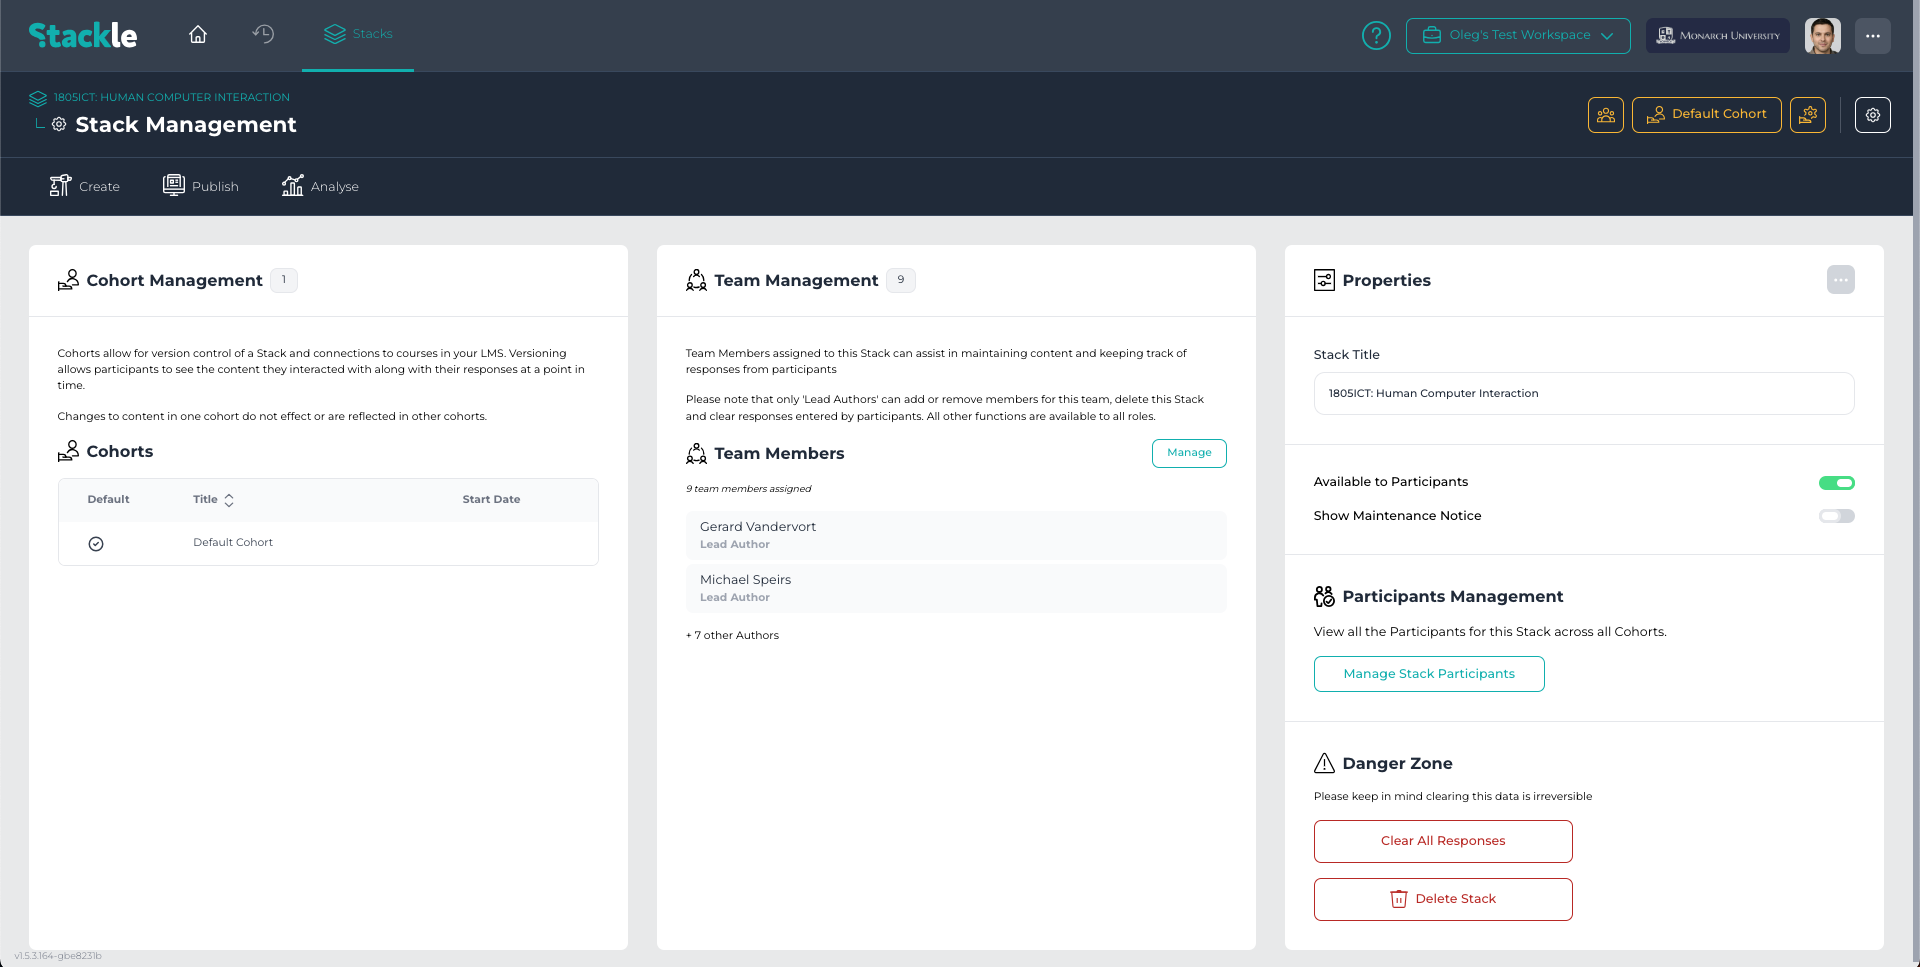Click the Publish icon
1920x967 pixels.
172,185
